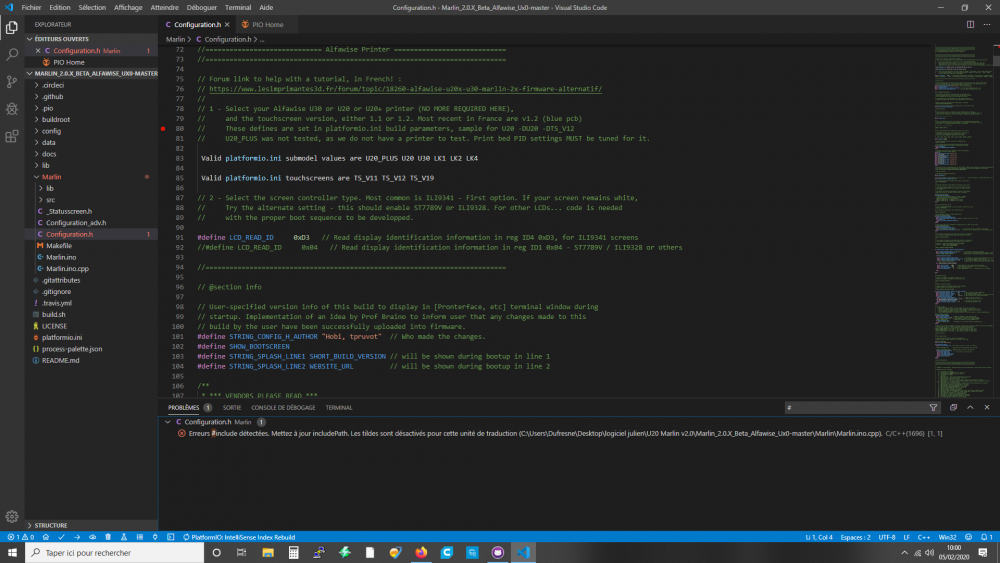The image size is (1000, 563).
Task: Open the lesimprimantes3d.fr forum link
Action: point(406,89)
